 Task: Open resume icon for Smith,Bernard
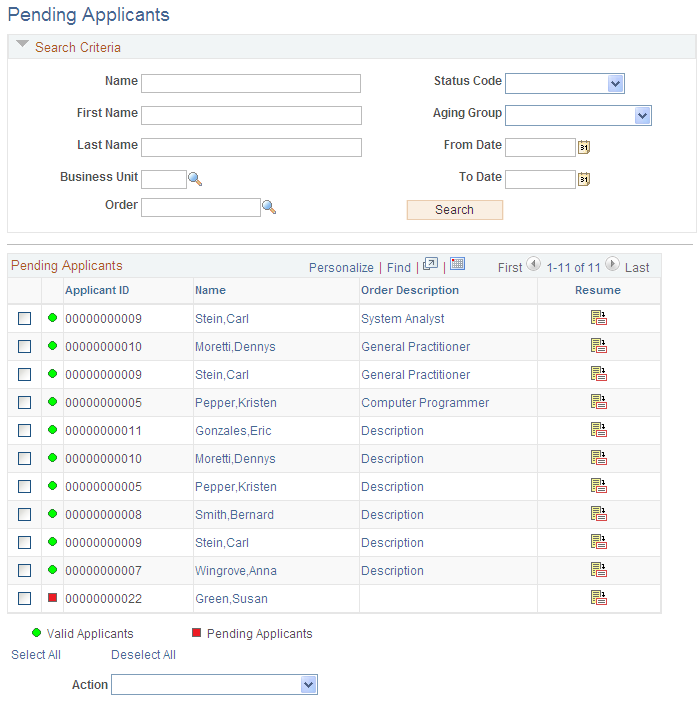(x=599, y=514)
